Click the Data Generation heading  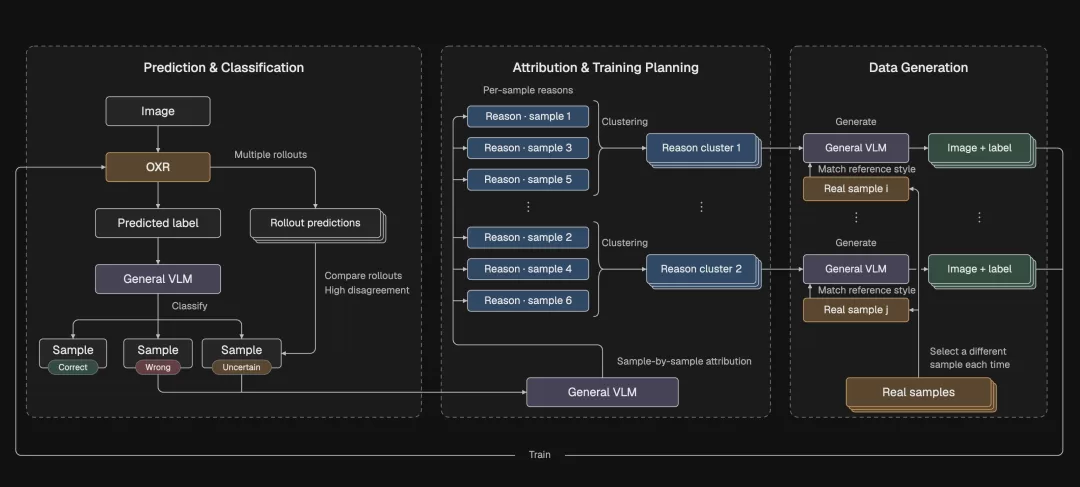click(918, 68)
